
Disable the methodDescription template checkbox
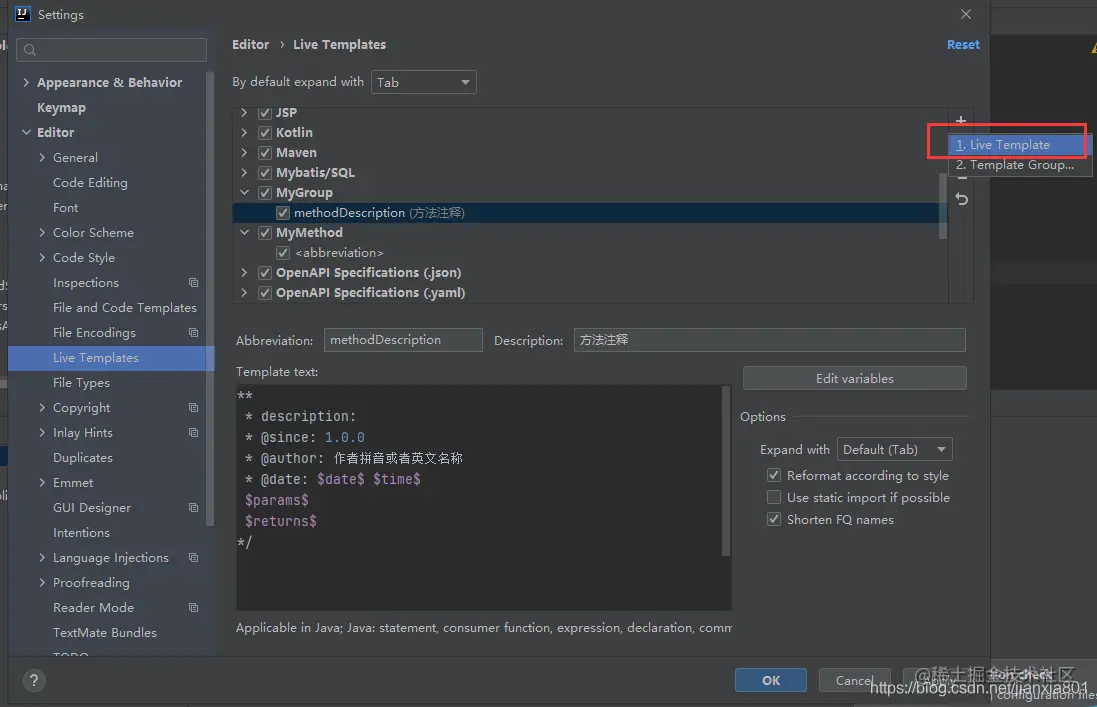(x=283, y=213)
